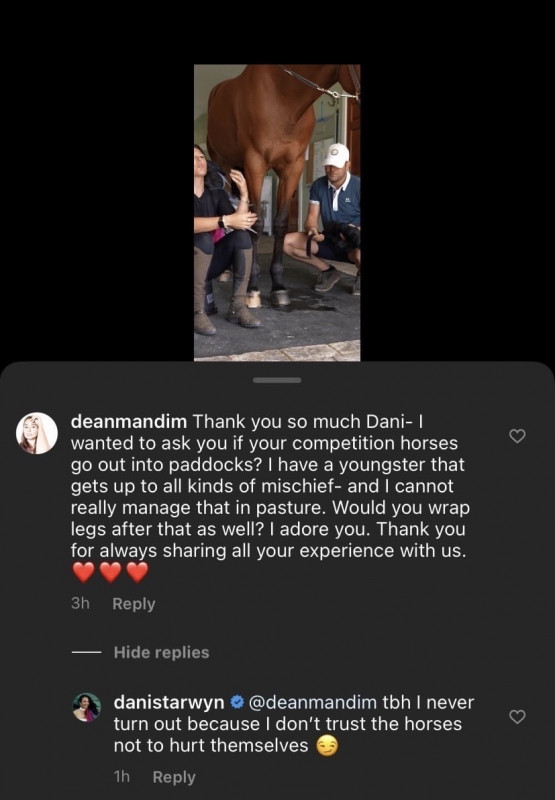Tap the comments sheet drag handle

(277, 380)
